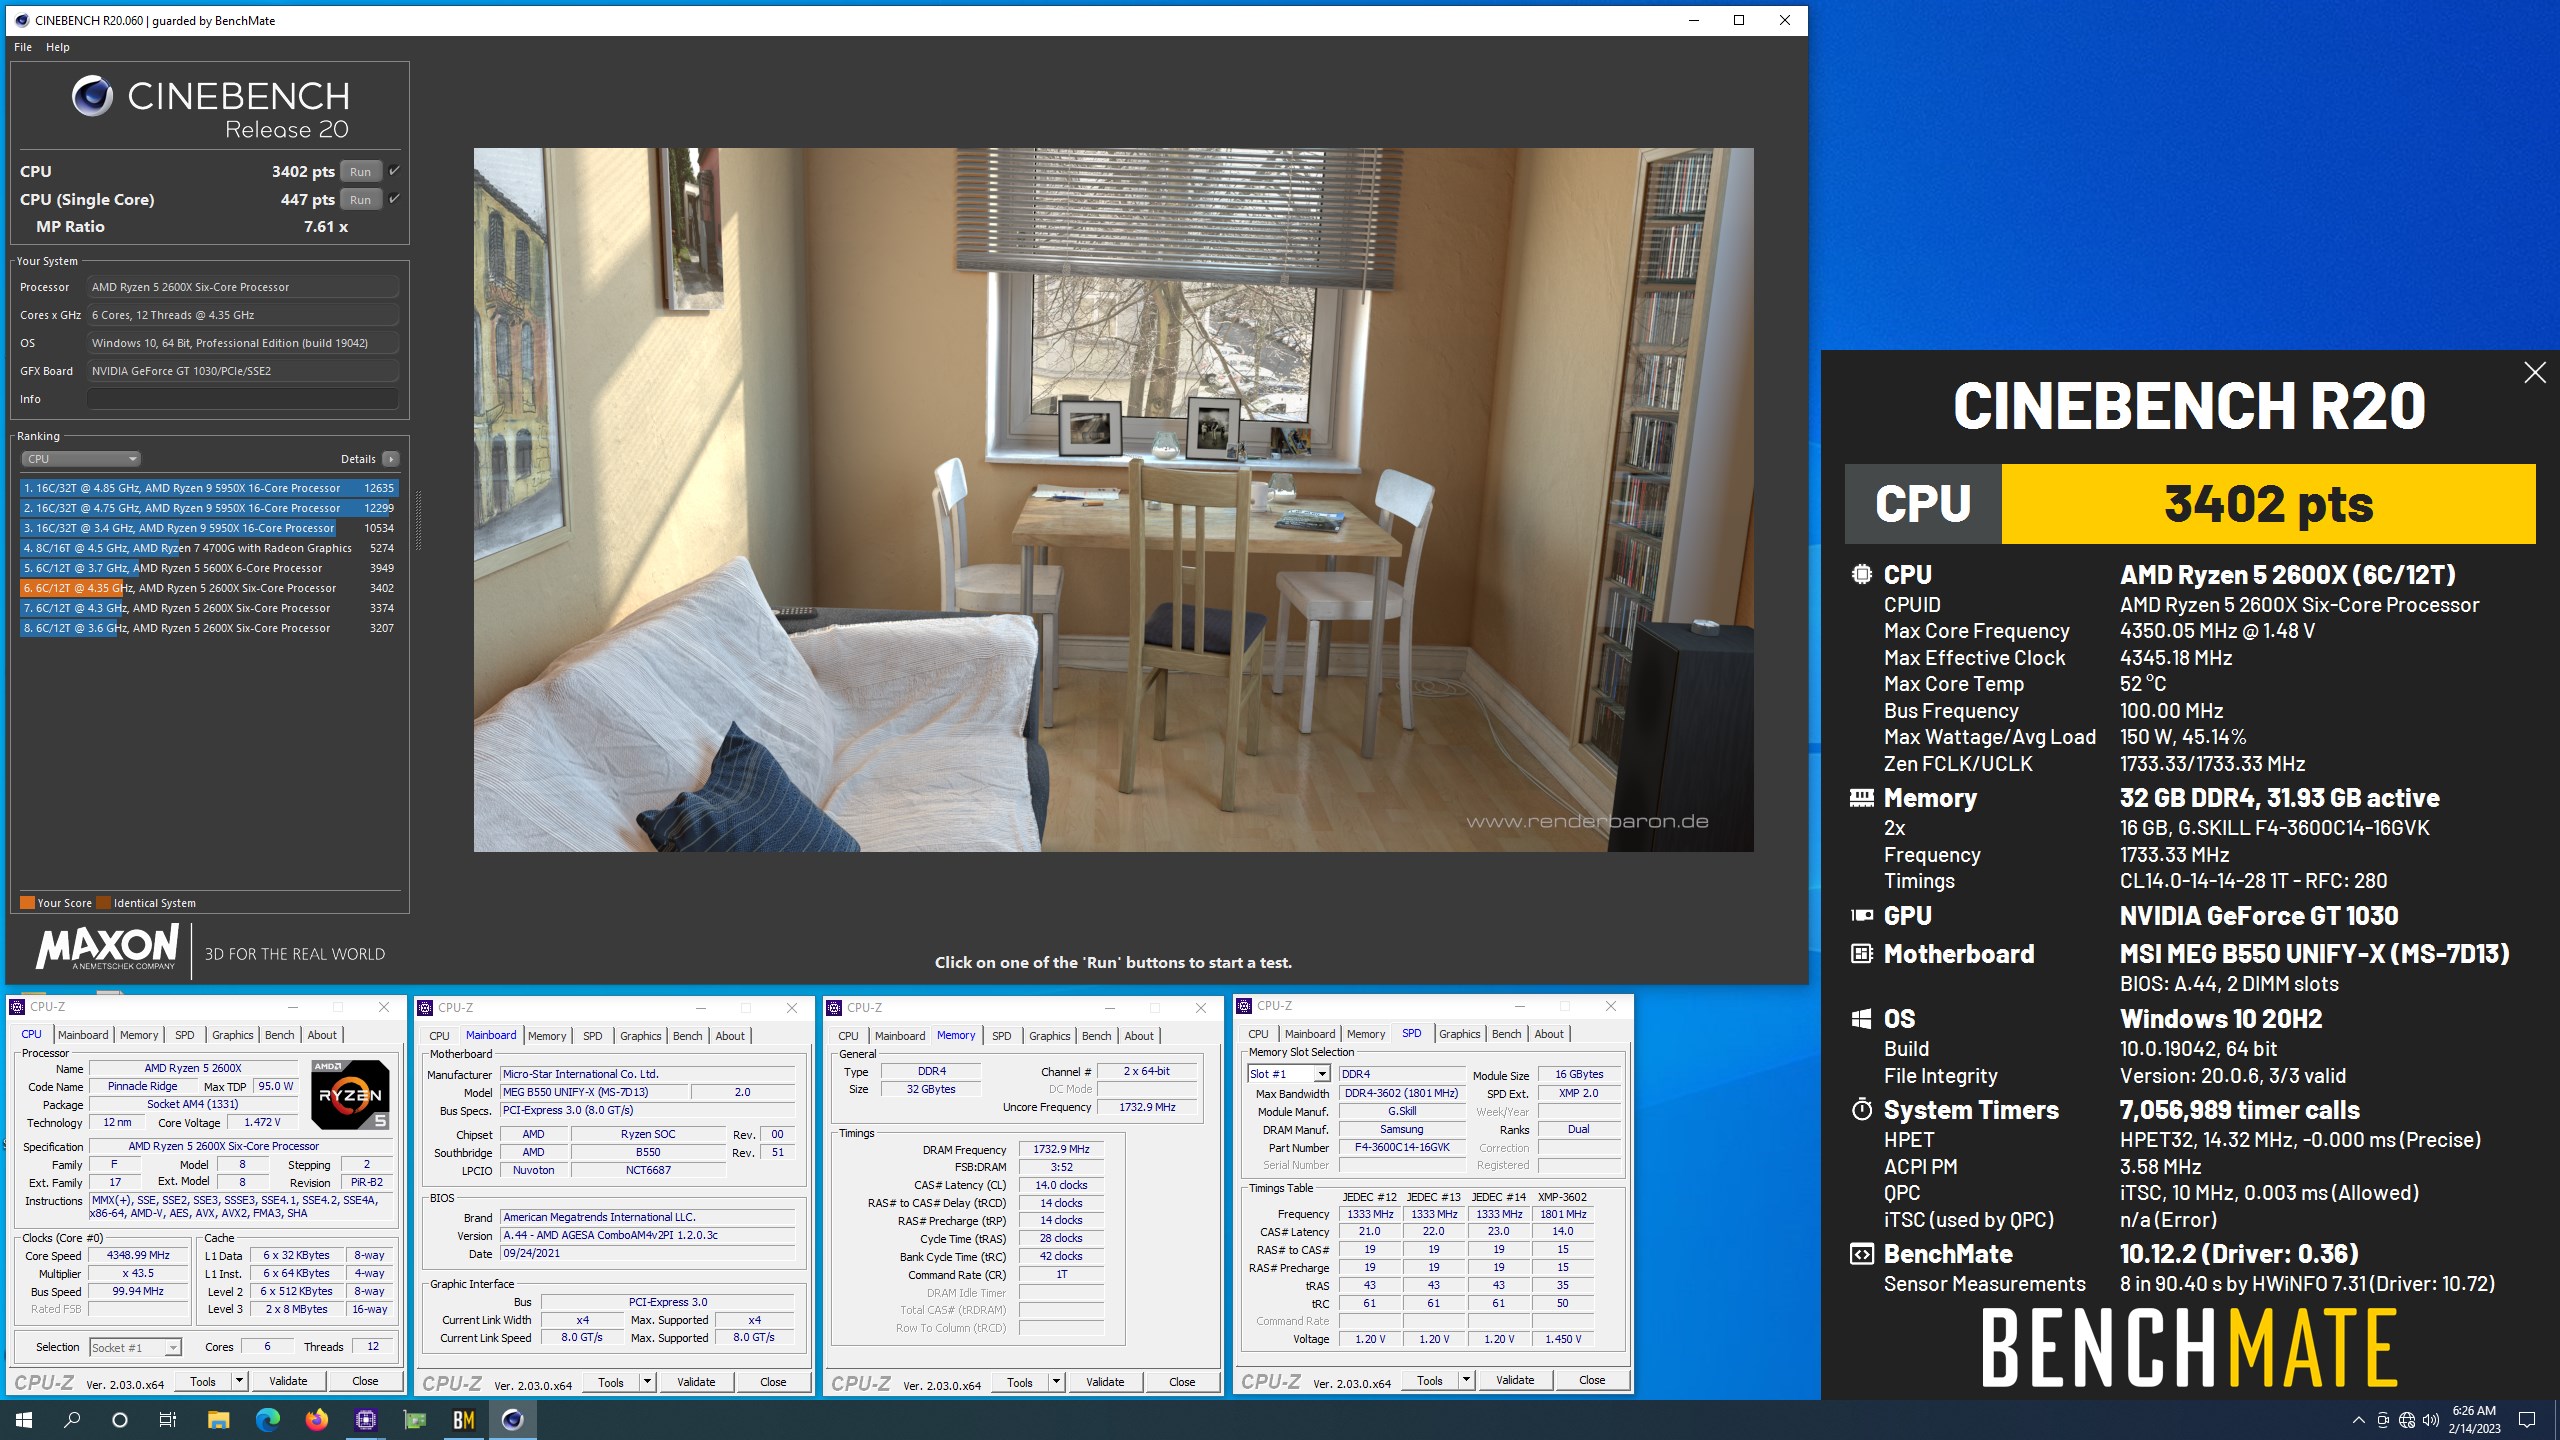This screenshot has width=2560, height=1440.
Task: Open Tools dropdown arrow in first CPU-Z
Action: point(239,1381)
